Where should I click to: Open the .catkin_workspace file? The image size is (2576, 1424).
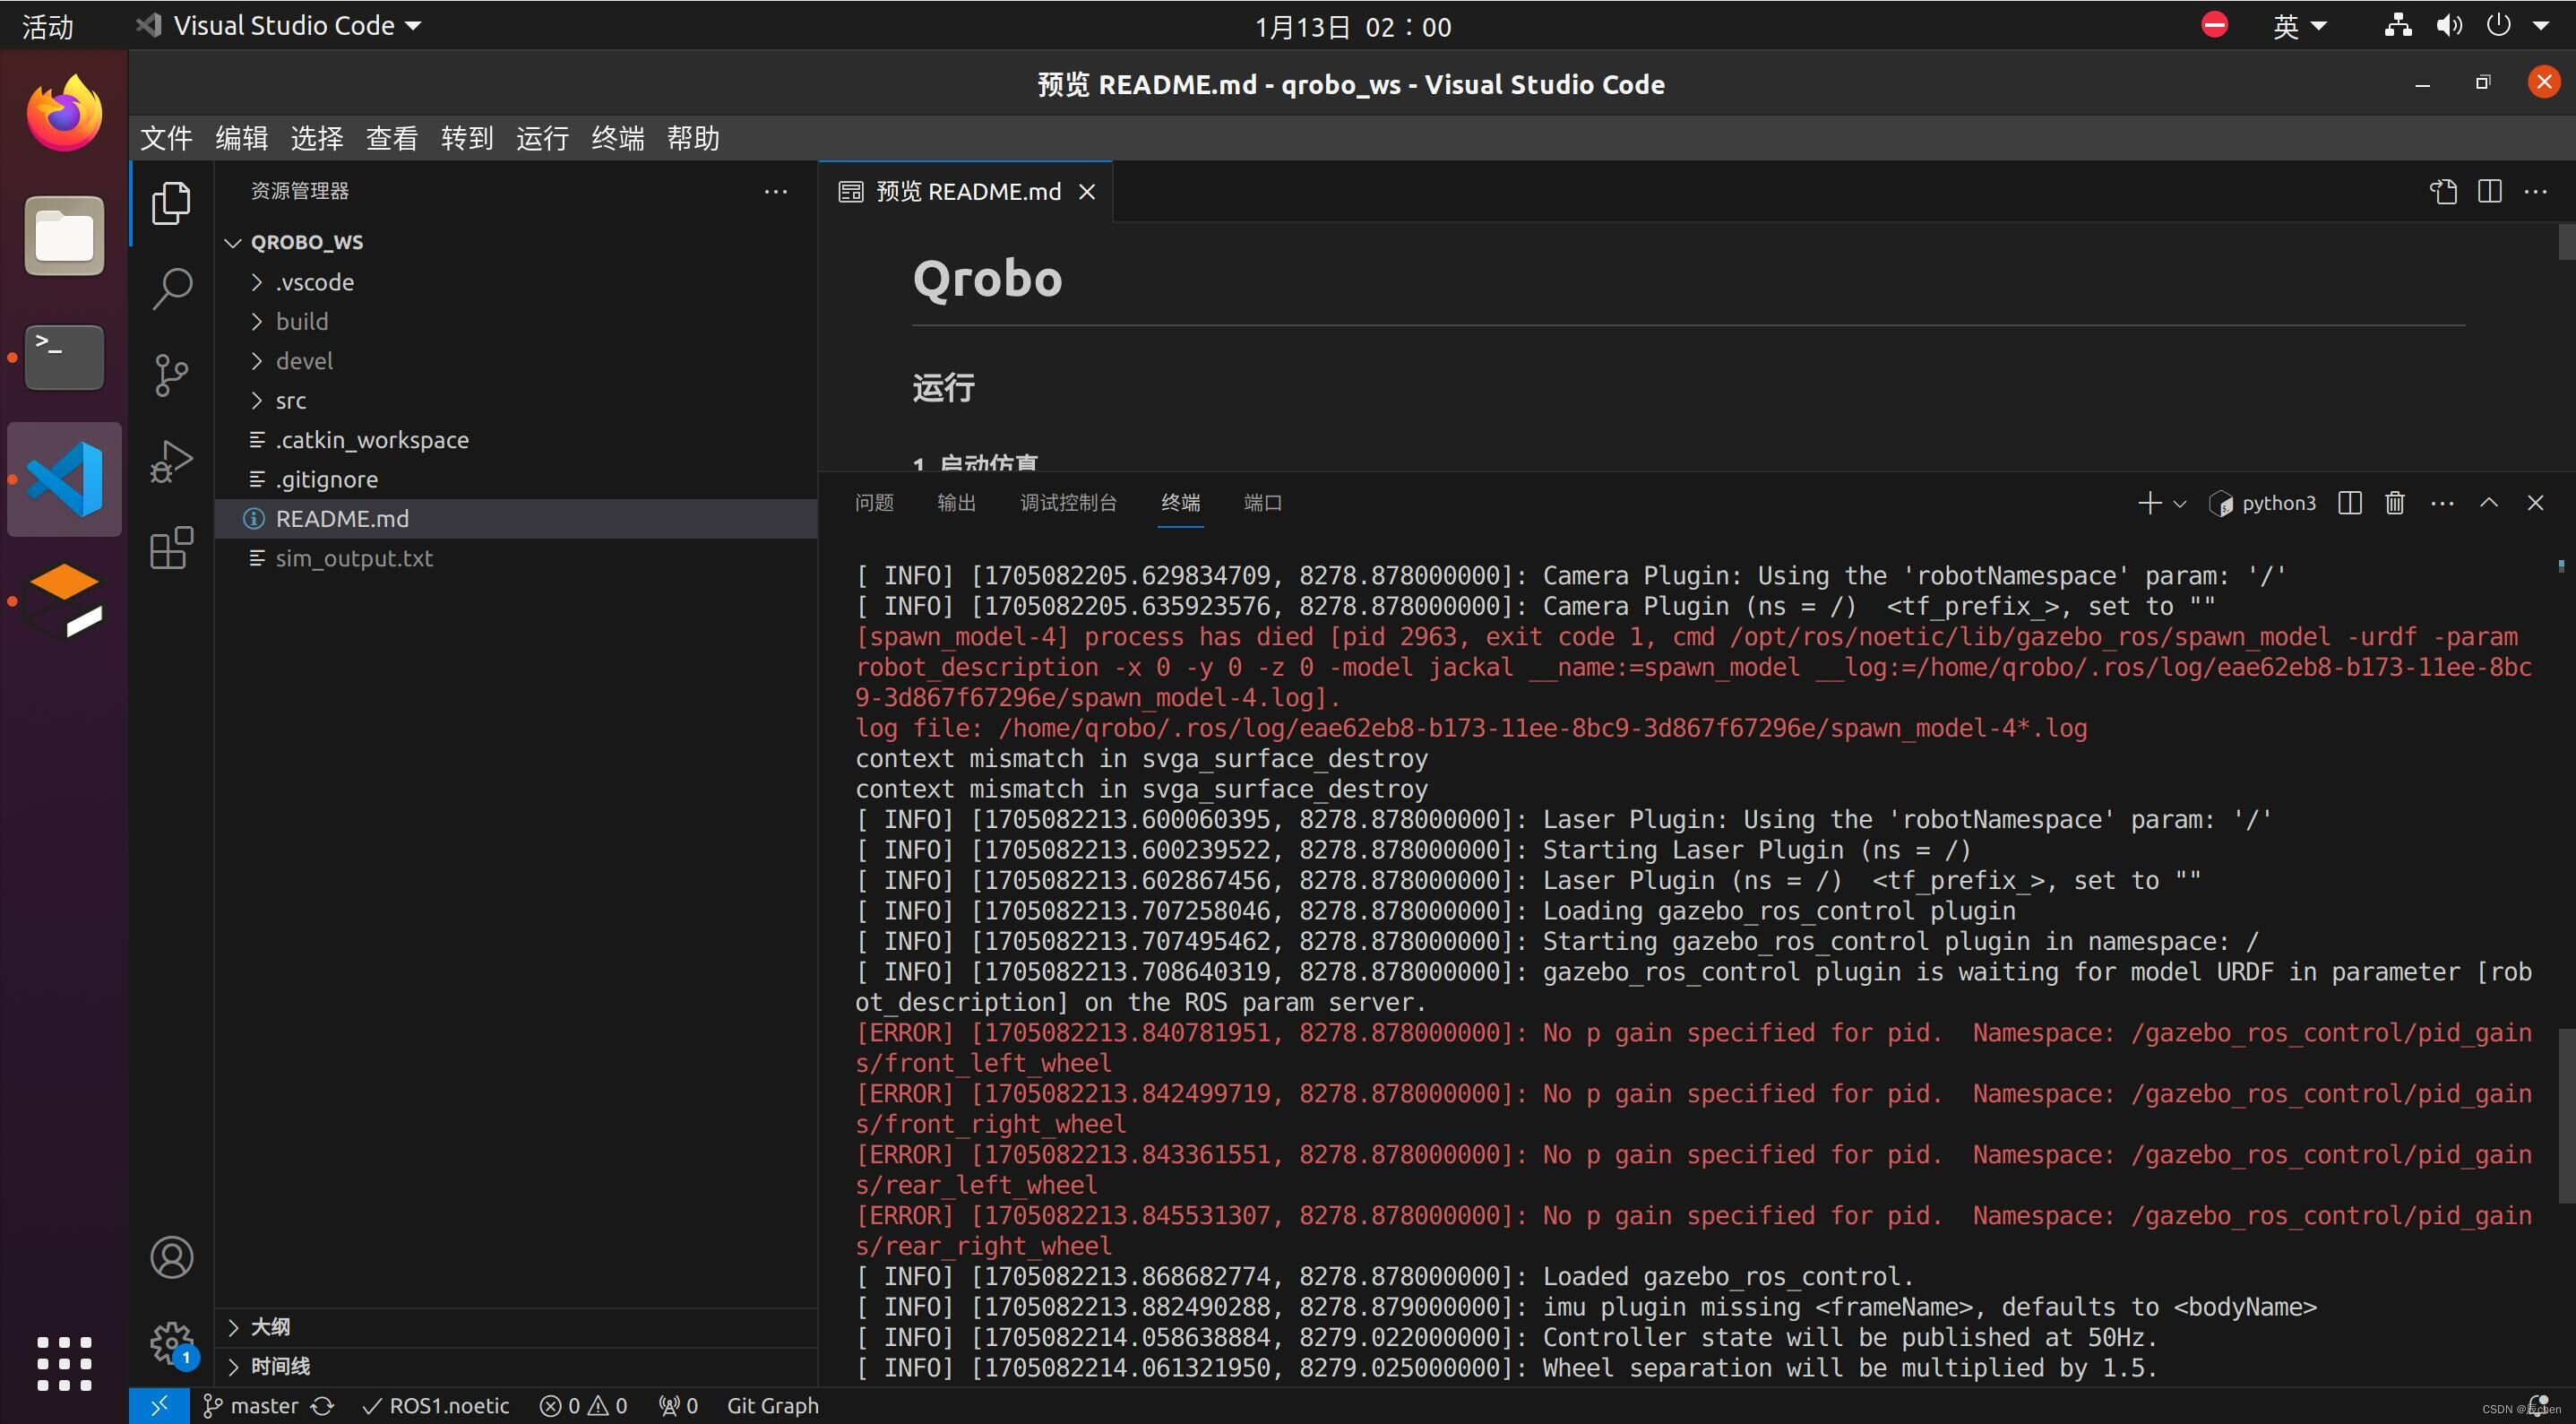[516, 440]
